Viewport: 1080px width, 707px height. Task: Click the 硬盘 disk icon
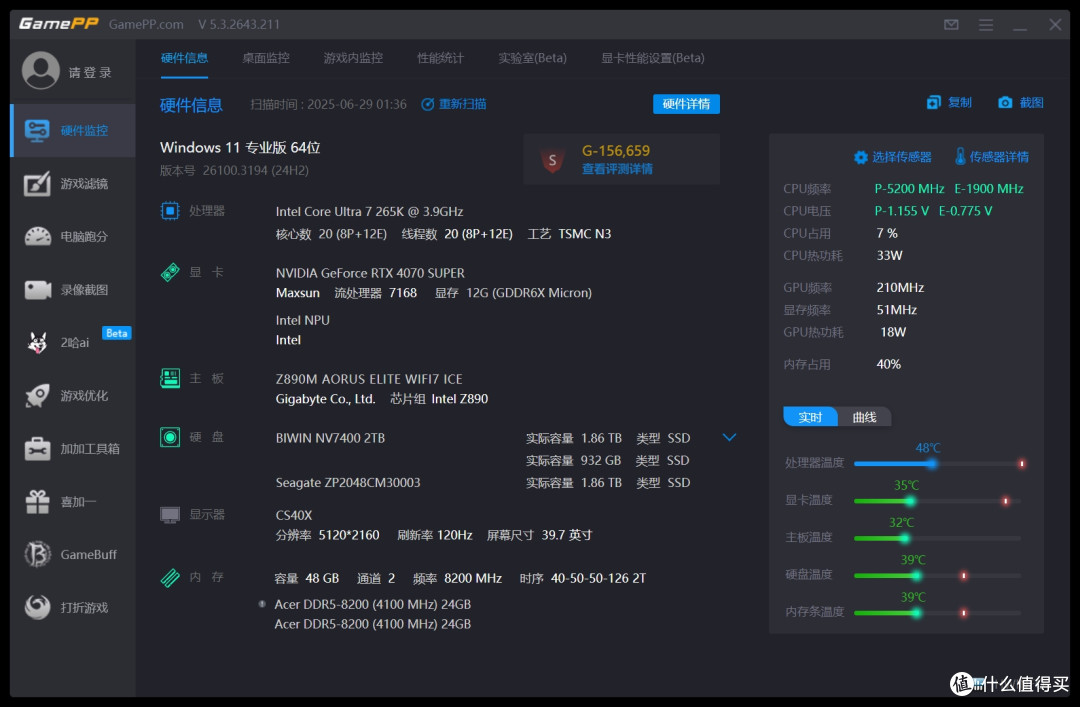click(x=169, y=437)
